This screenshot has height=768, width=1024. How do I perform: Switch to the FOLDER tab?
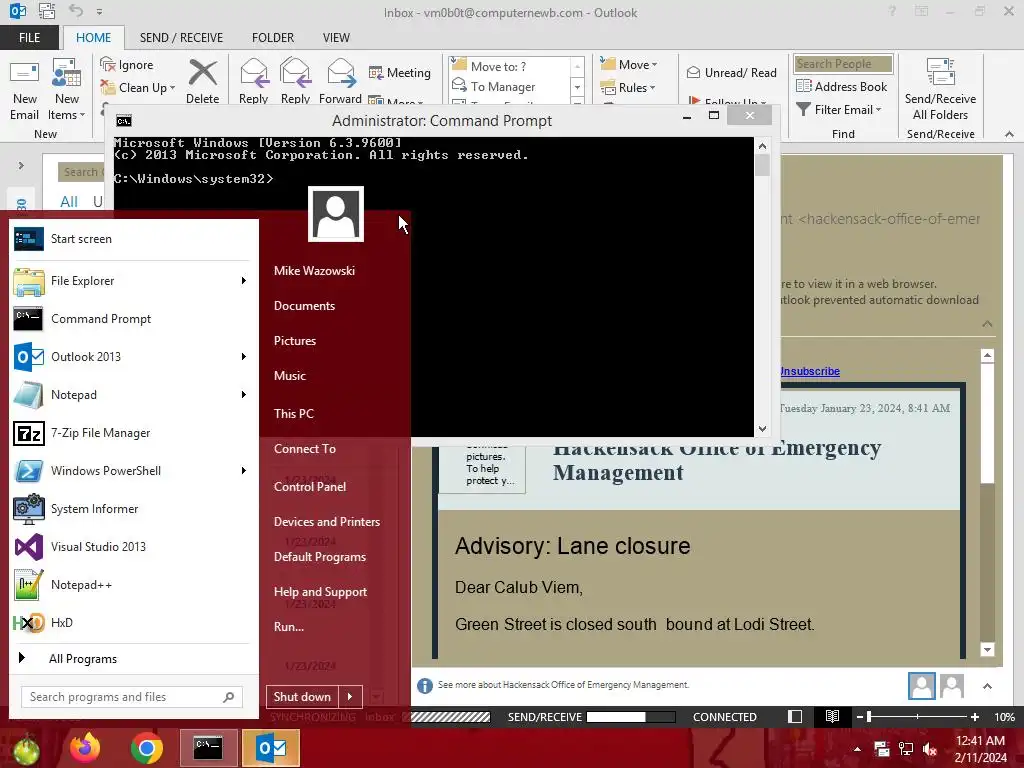tap(273, 38)
